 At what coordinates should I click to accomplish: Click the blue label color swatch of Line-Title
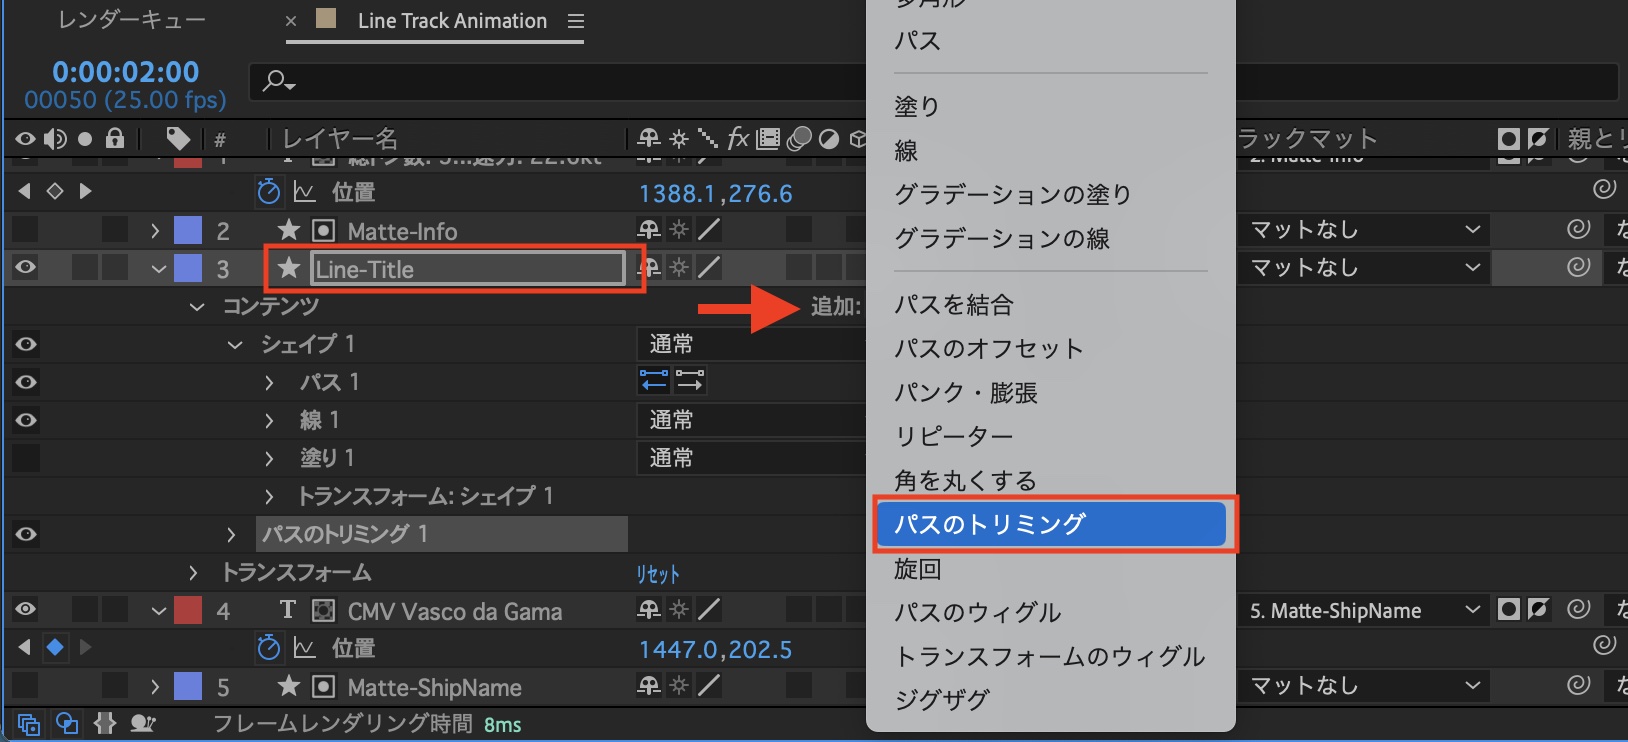point(188,268)
